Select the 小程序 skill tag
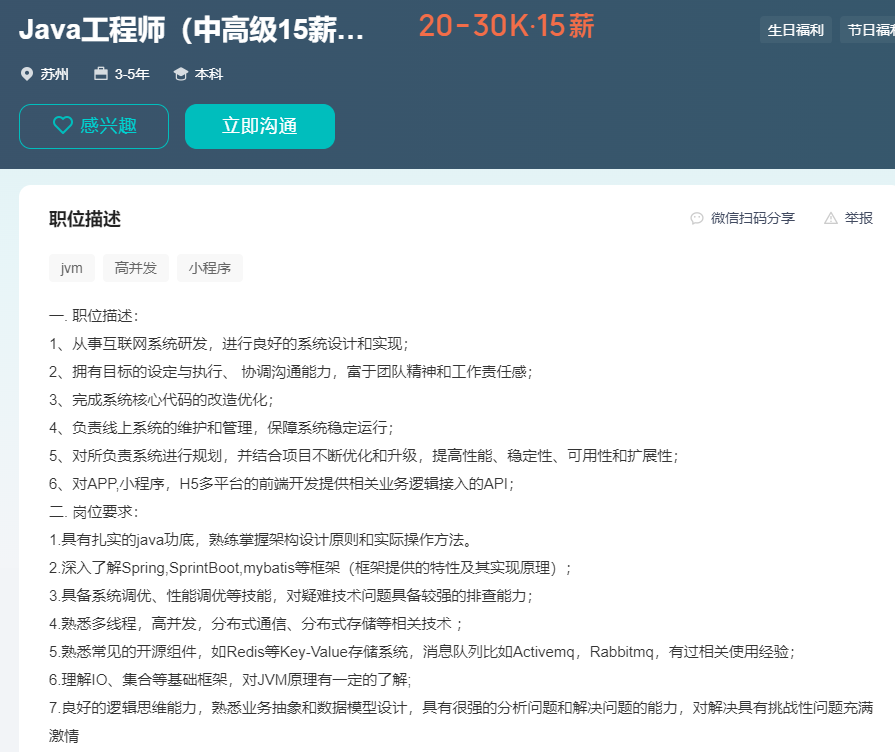 tap(210, 268)
